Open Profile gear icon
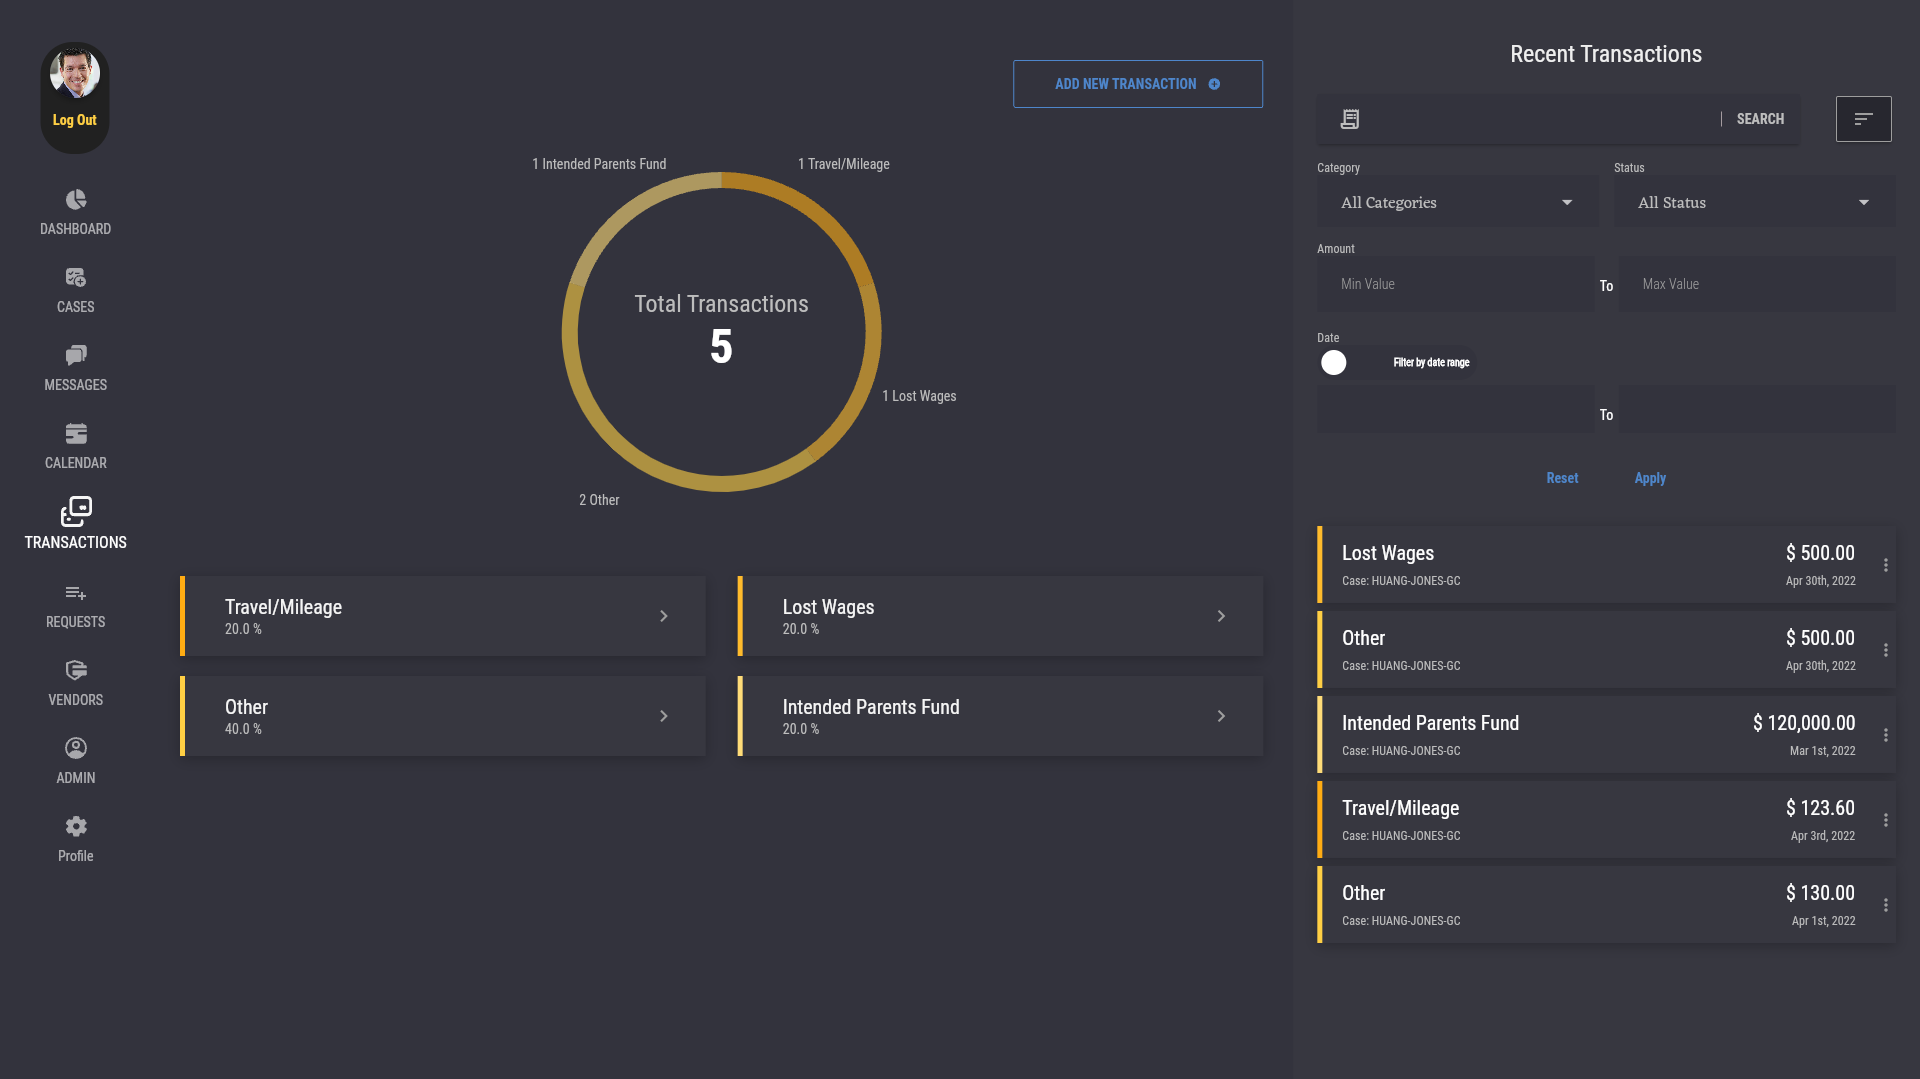The height and width of the screenshot is (1079, 1920). click(x=76, y=827)
